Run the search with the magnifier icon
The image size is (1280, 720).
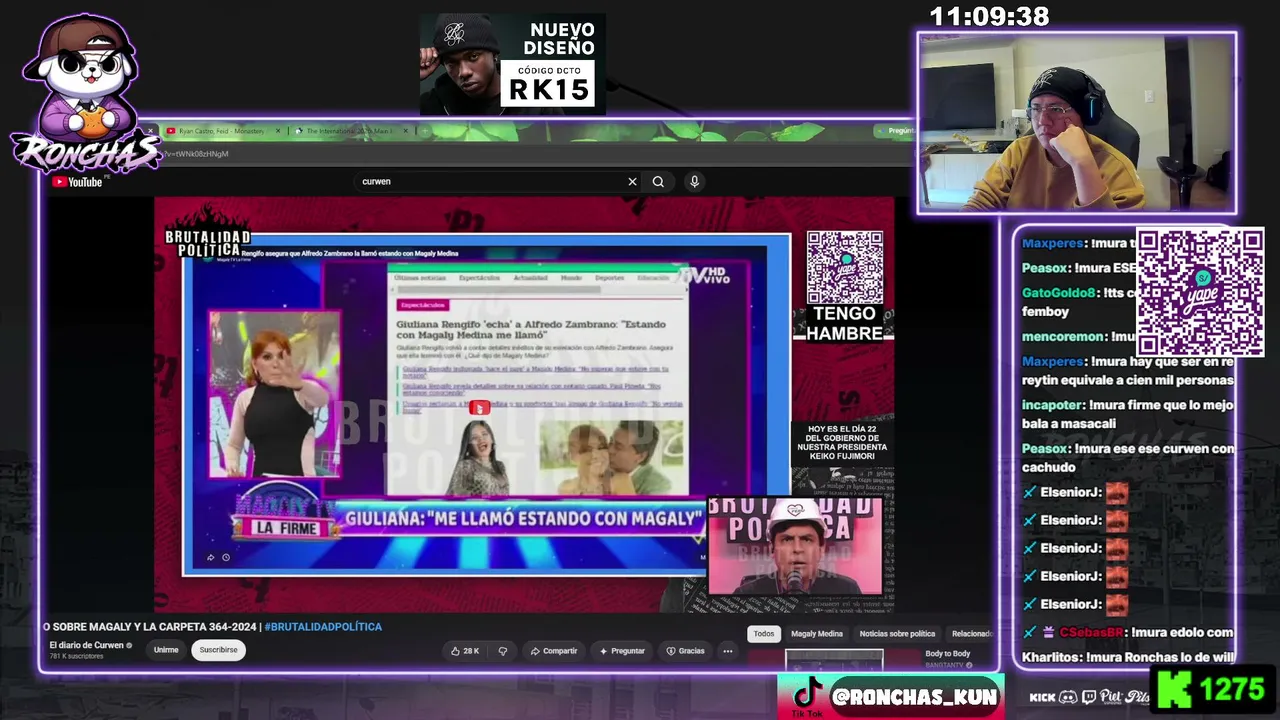coord(658,182)
